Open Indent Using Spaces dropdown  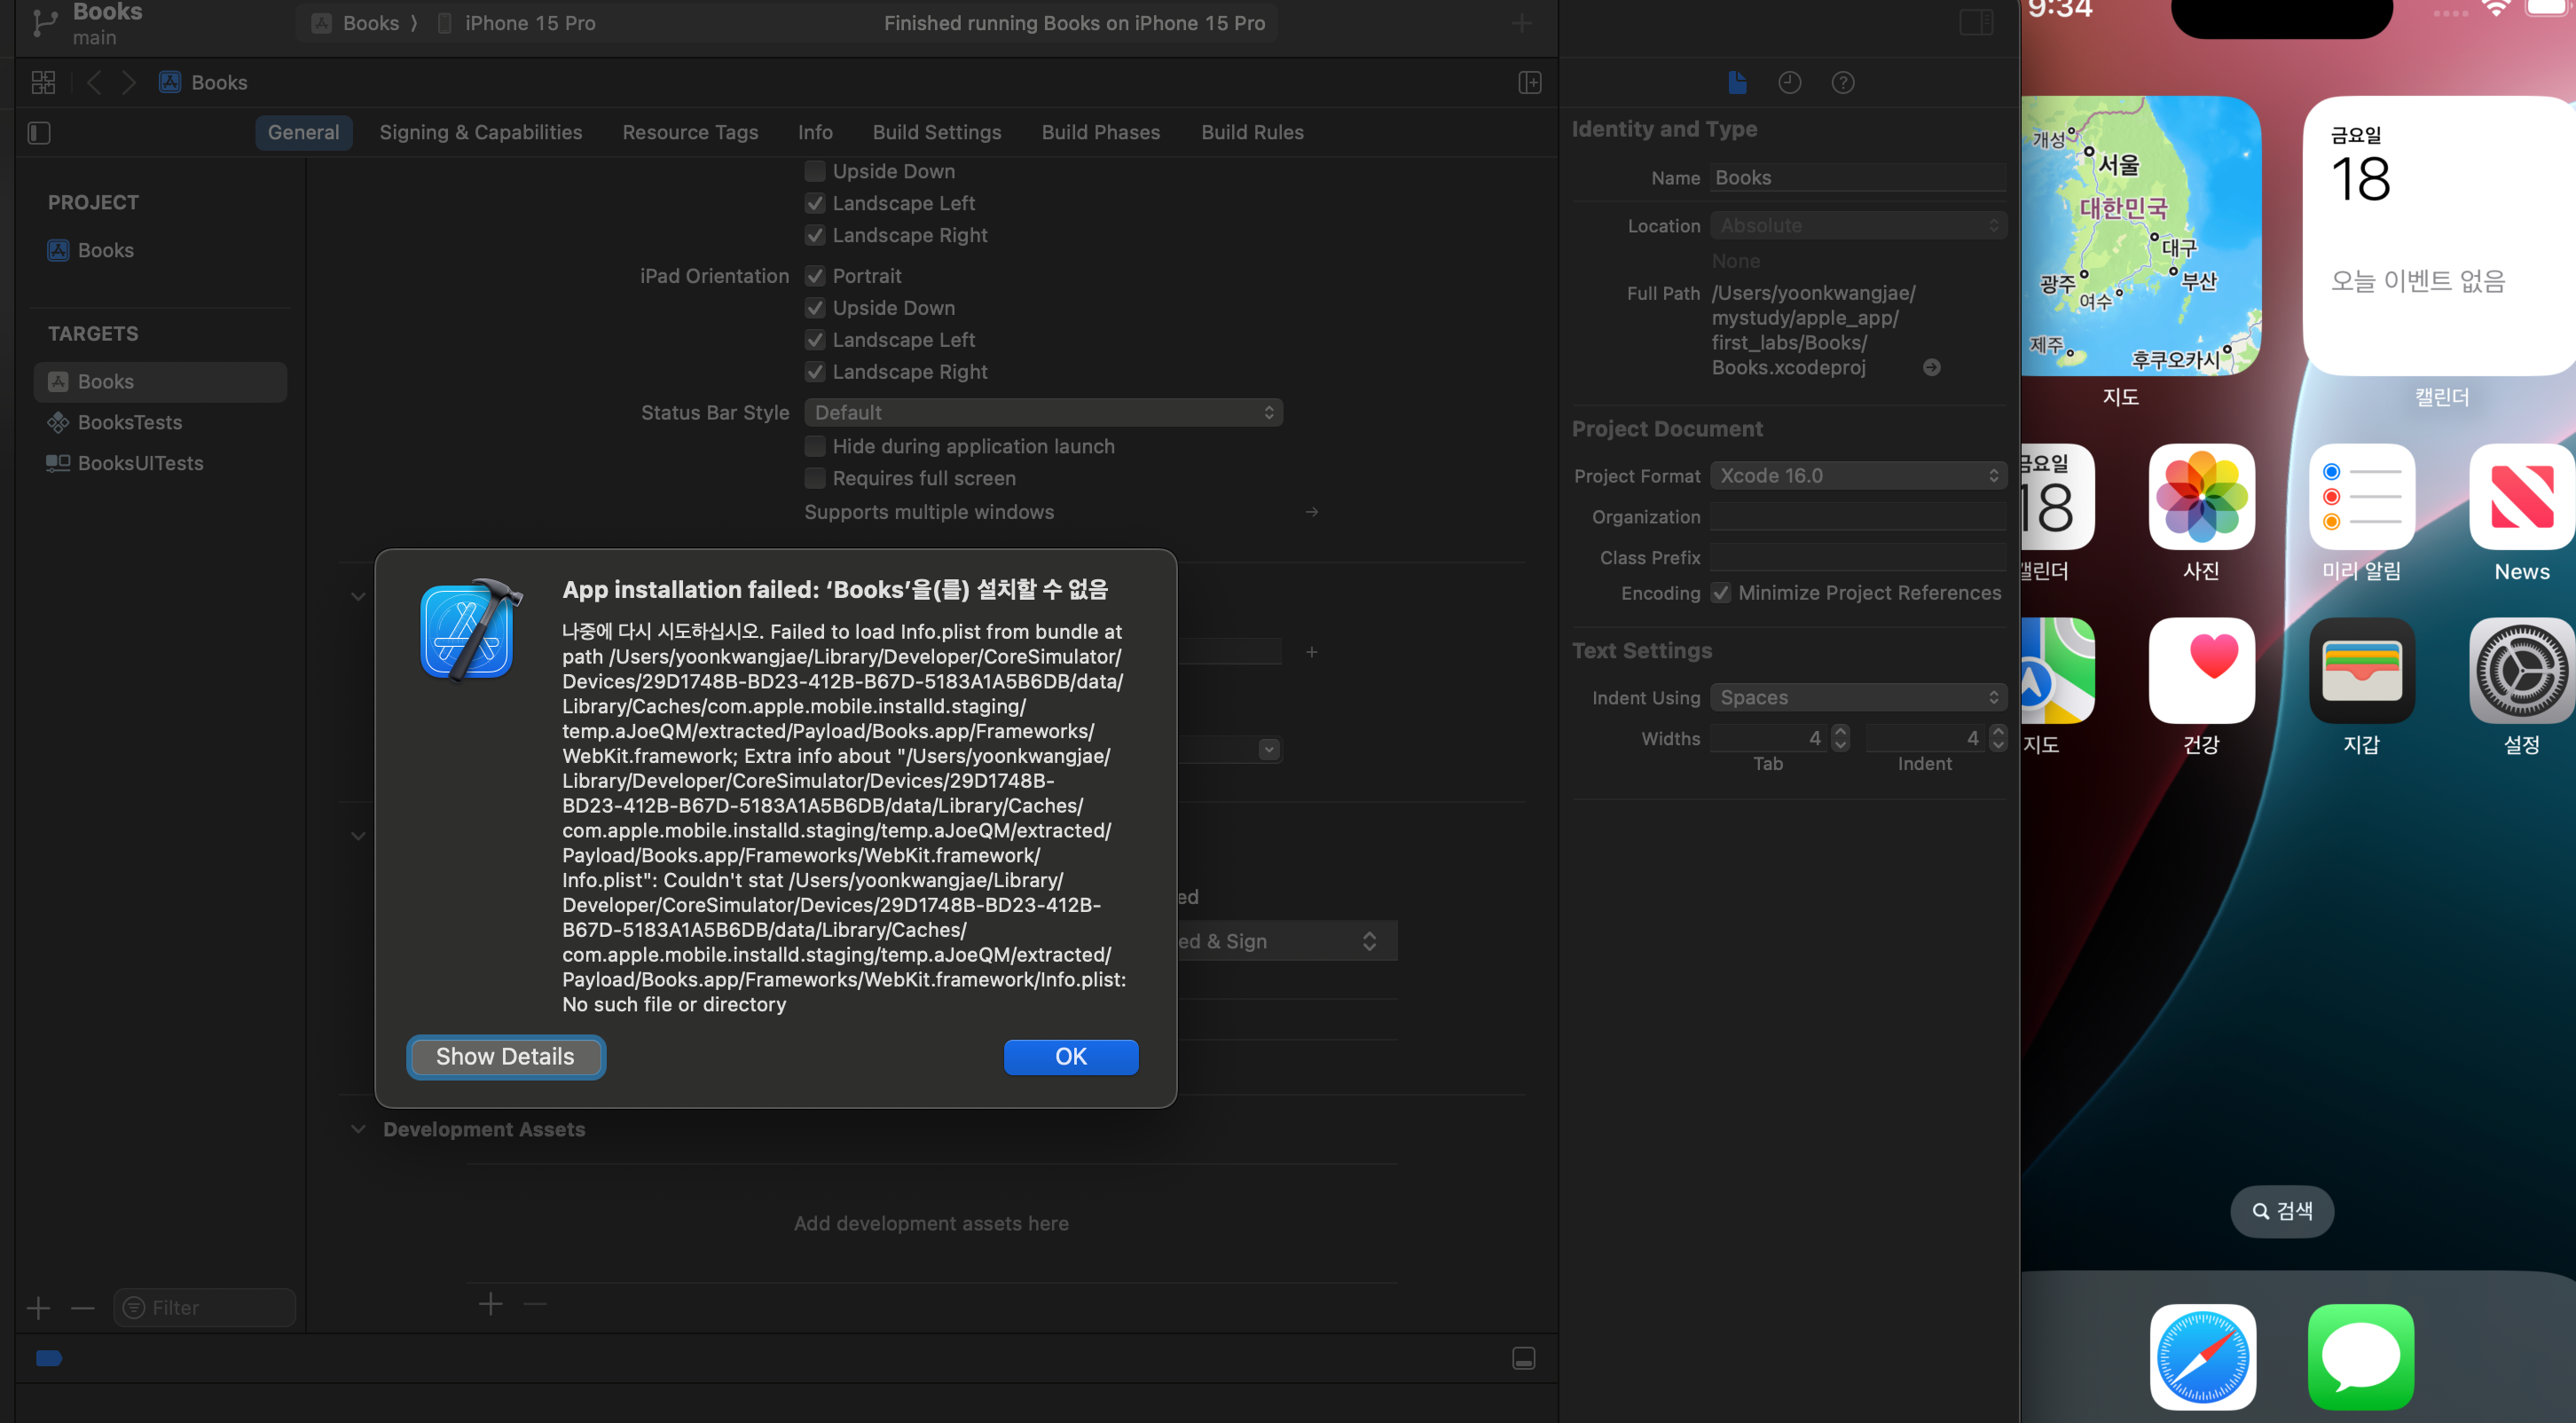pyautogui.click(x=1858, y=697)
